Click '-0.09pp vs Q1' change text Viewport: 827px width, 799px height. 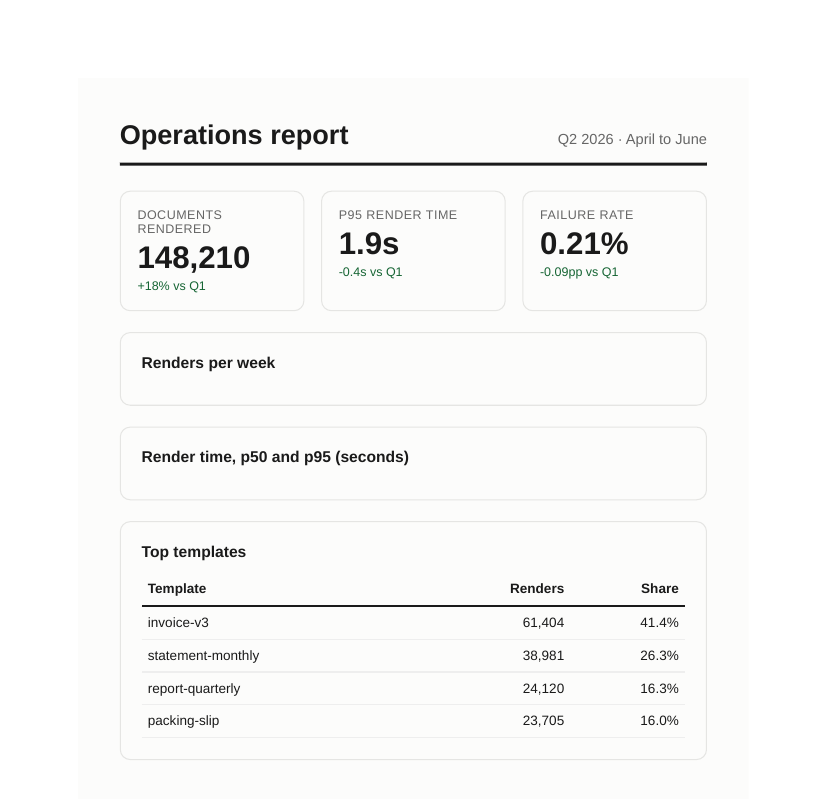(x=579, y=272)
